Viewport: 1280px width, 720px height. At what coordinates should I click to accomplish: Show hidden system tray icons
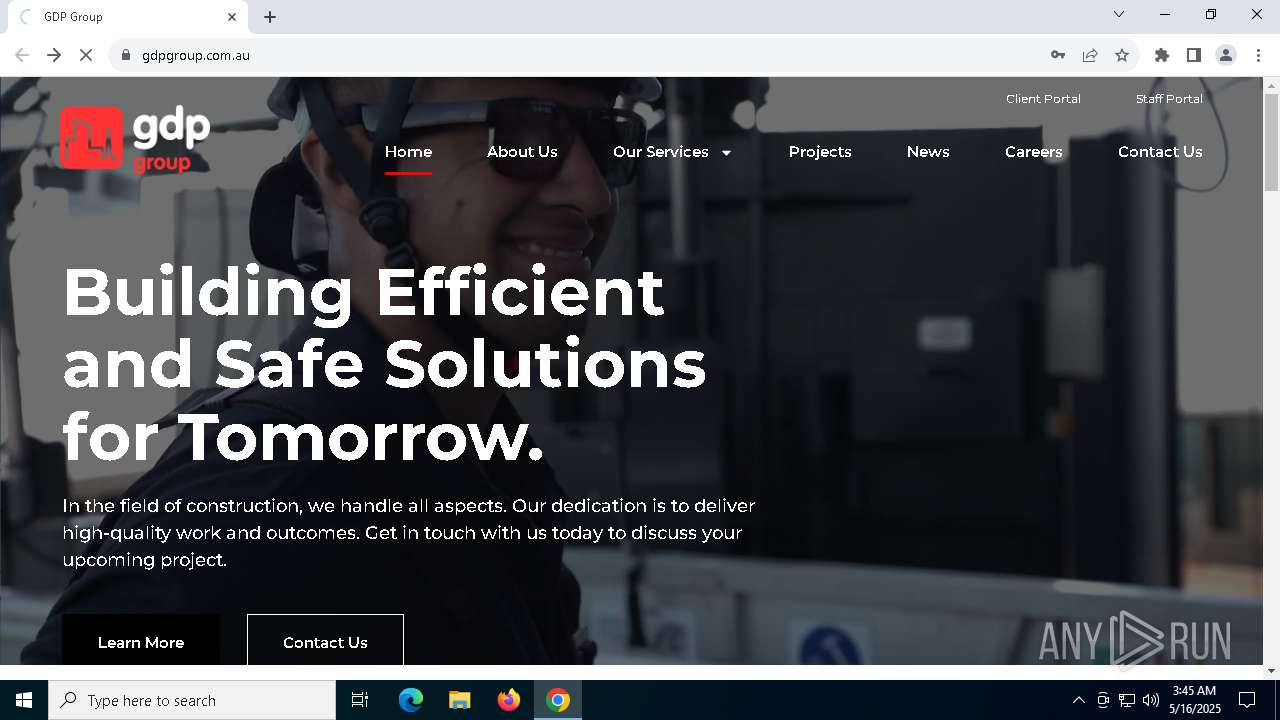click(x=1079, y=700)
